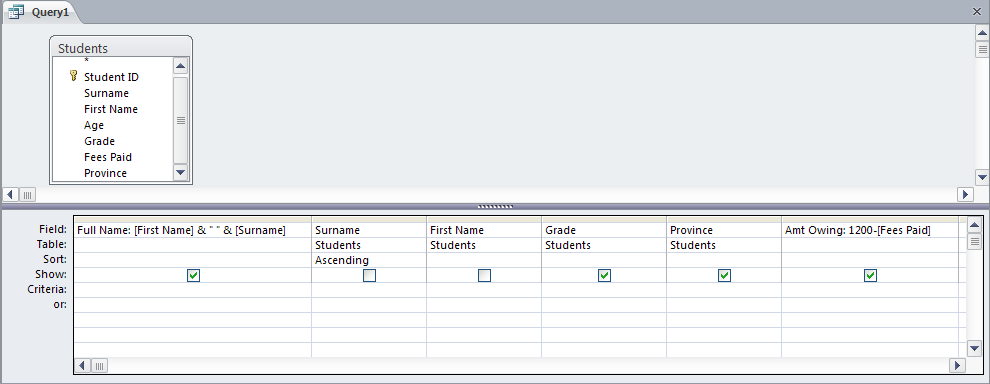
Task: Click the design grid scroll-left arrow
Action: click(83, 365)
